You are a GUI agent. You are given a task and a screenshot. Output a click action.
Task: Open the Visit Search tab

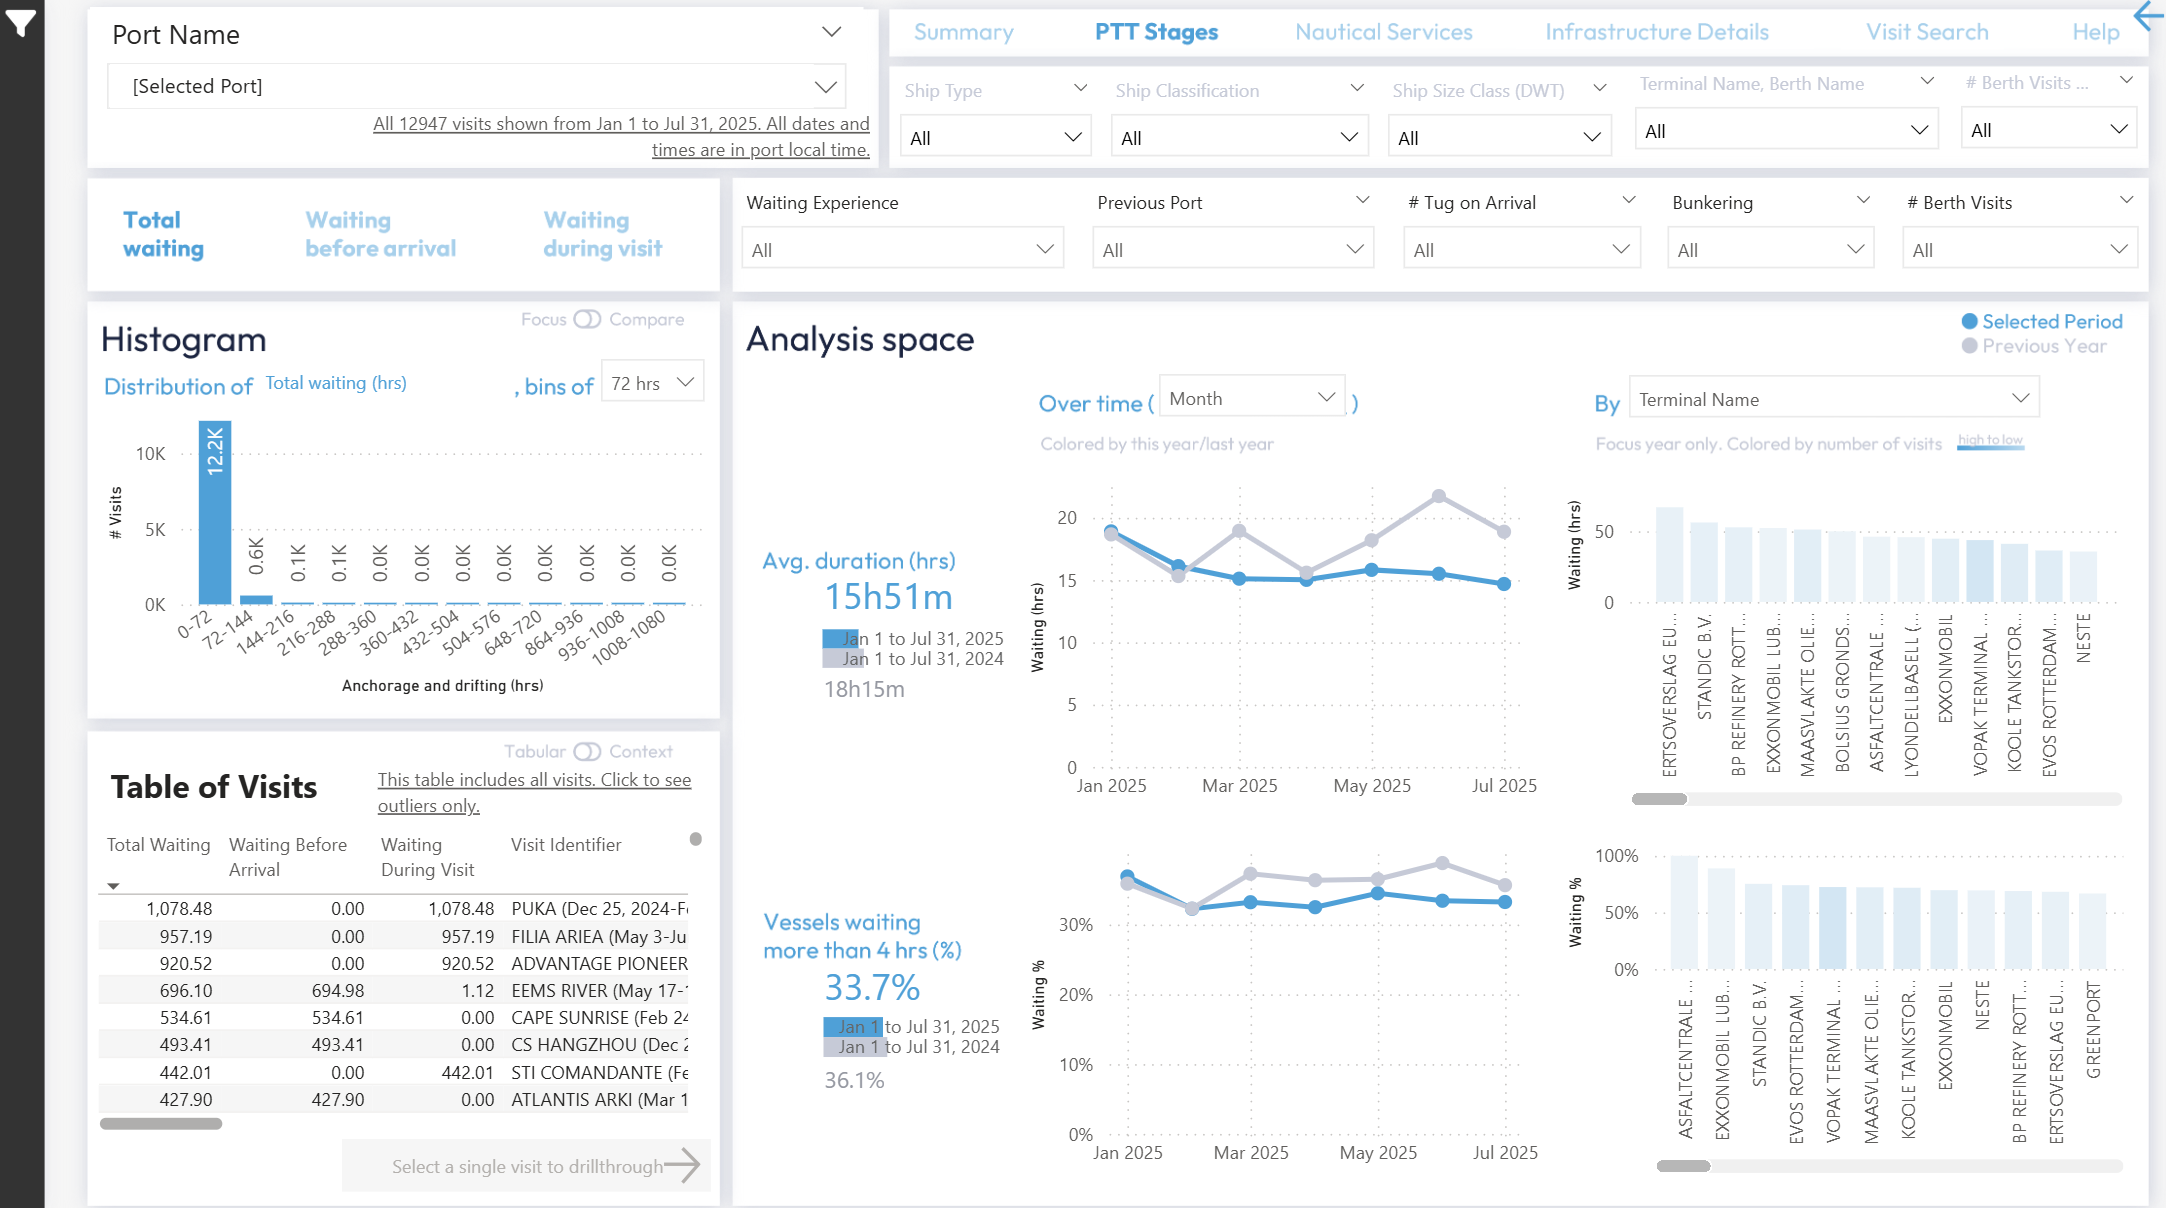coord(1927,32)
